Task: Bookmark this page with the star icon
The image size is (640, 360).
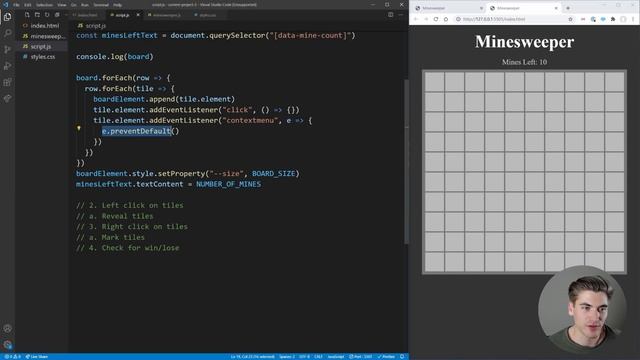Action: pyautogui.click(x=570, y=19)
